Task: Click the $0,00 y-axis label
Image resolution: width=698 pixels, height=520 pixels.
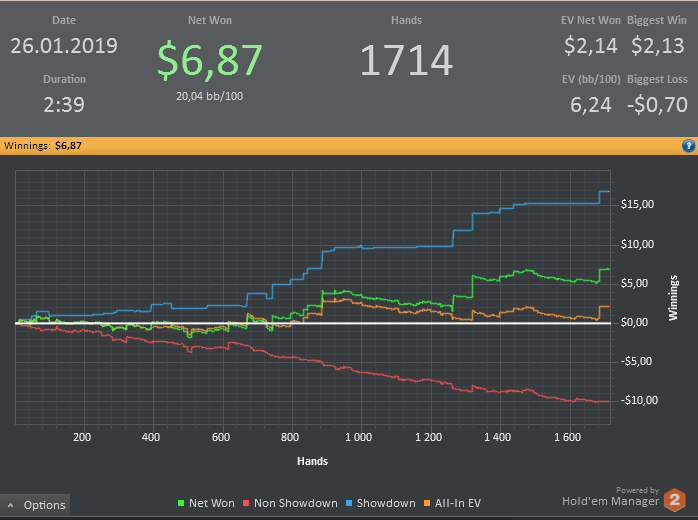Action: click(634, 322)
